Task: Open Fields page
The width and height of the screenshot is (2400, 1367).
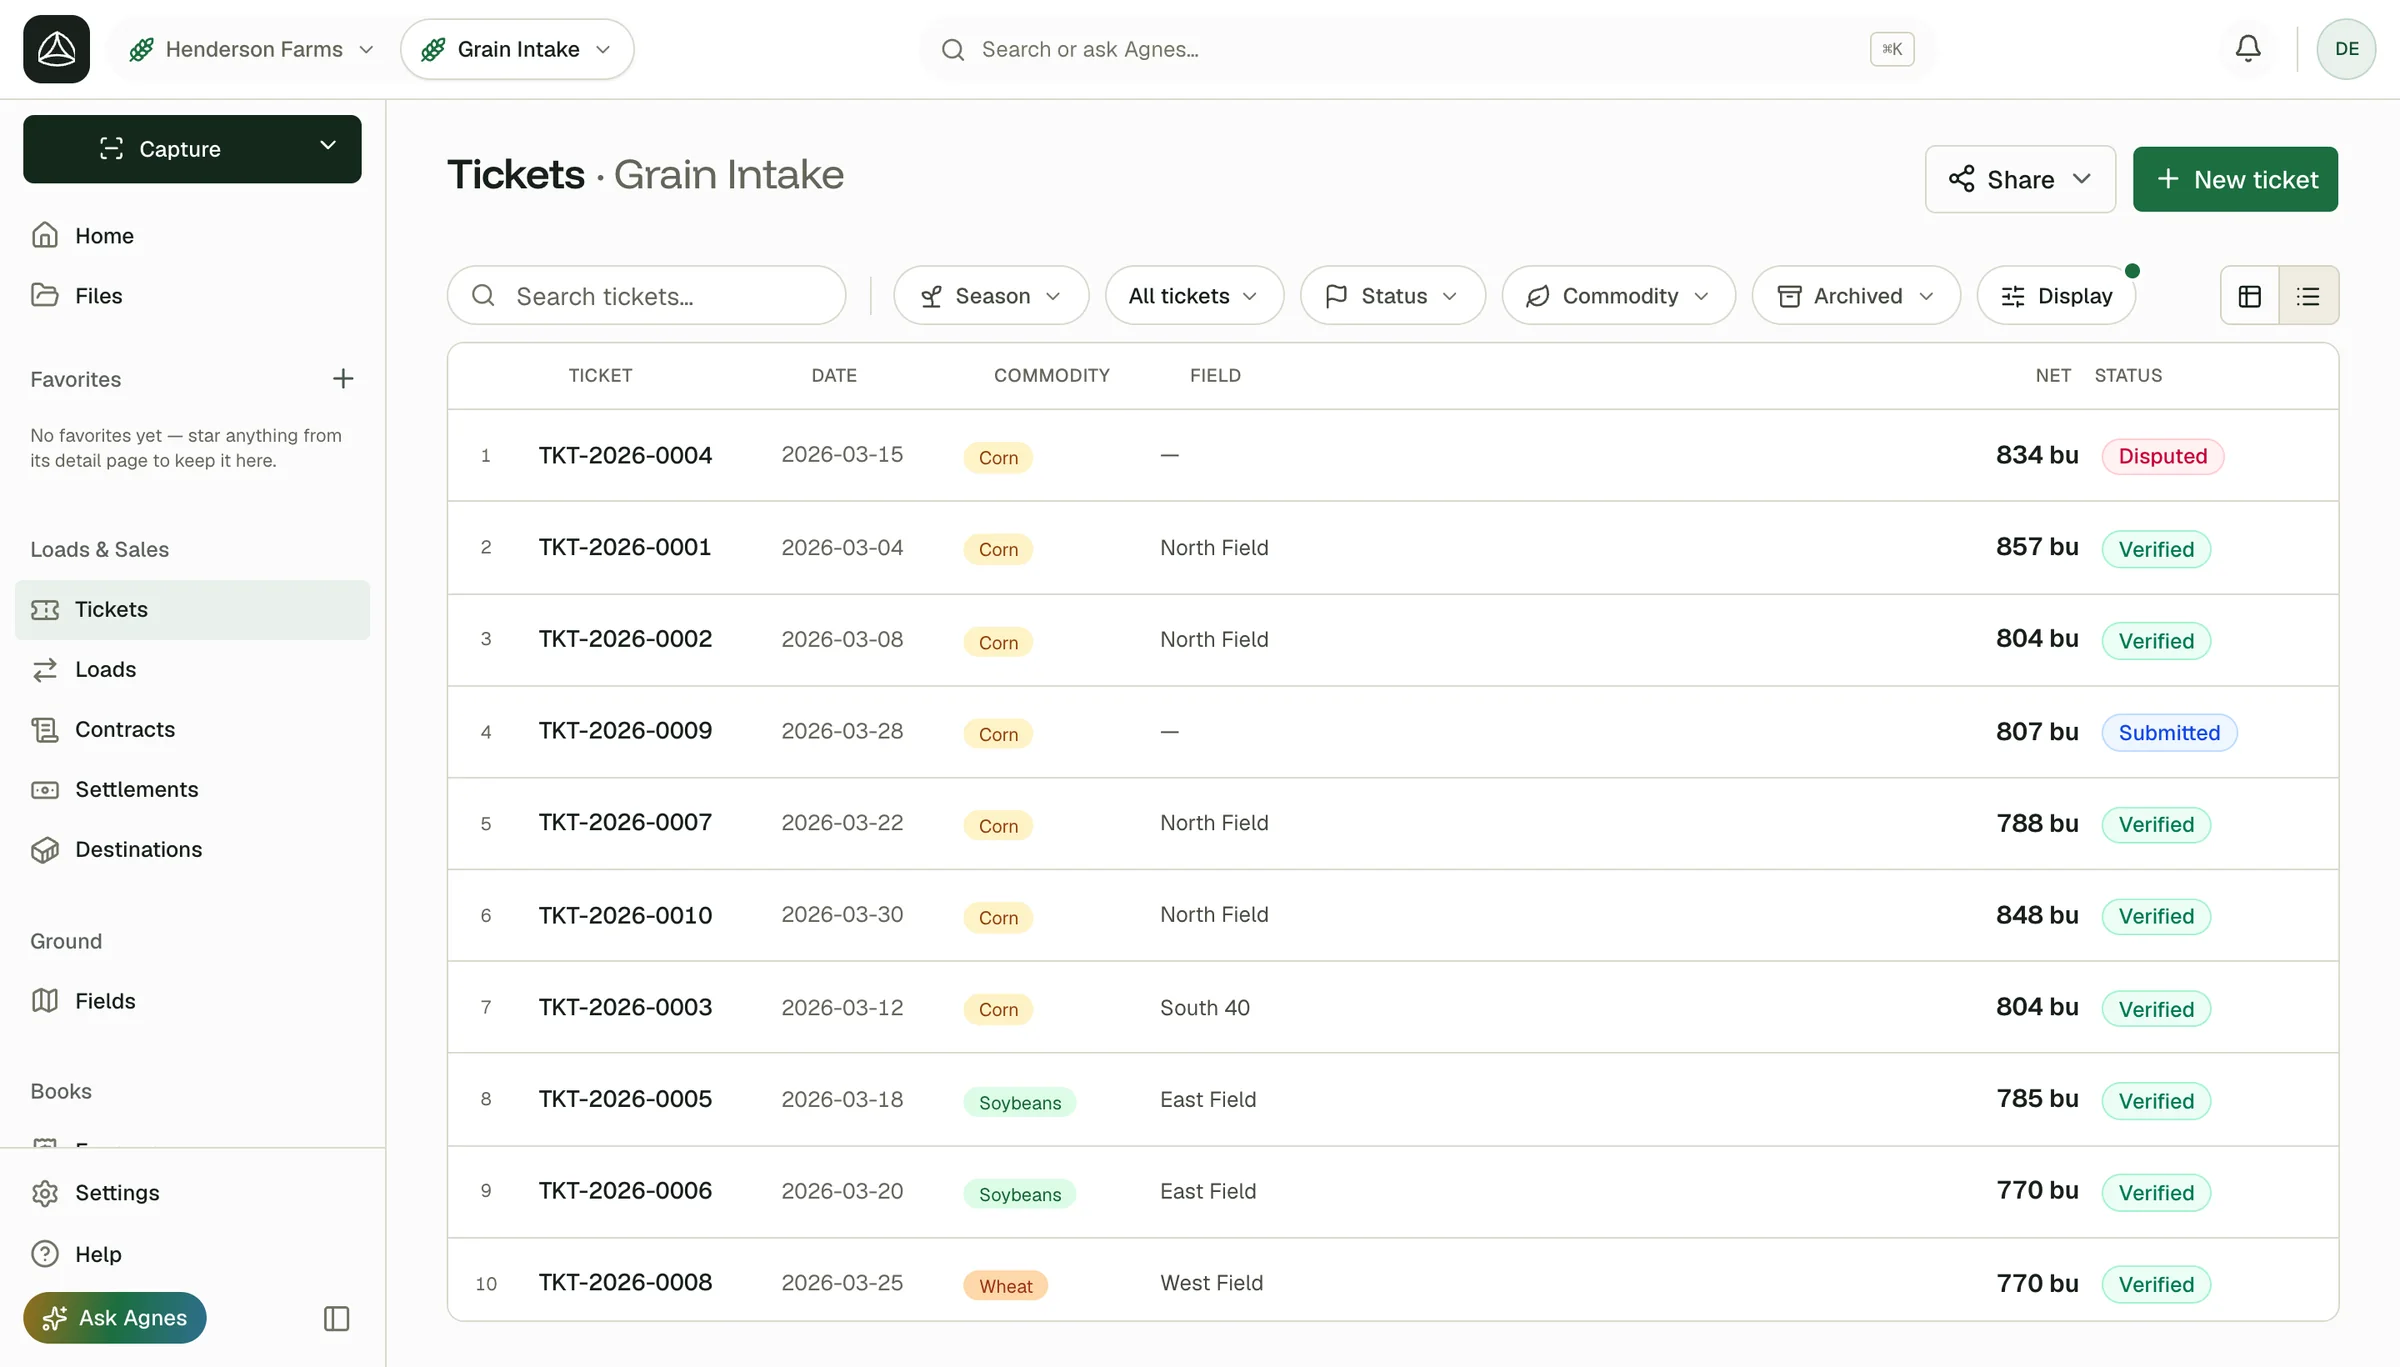Action: 192,1001
